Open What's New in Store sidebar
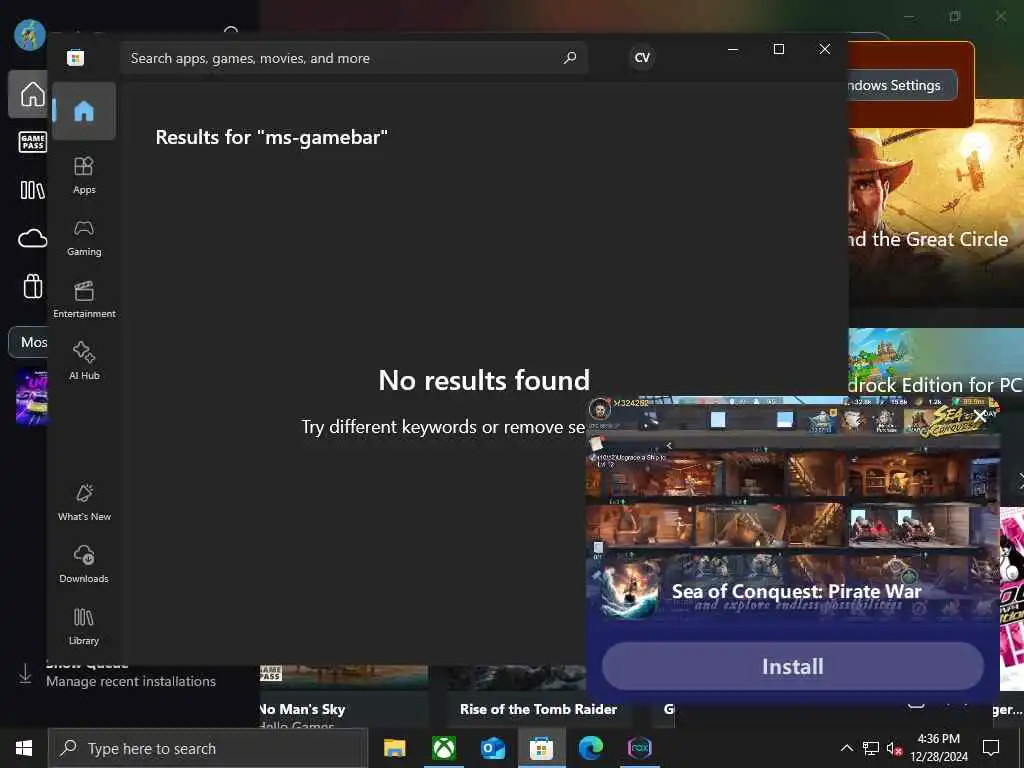Image resolution: width=1024 pixels, height=768 pixels. 84,502
